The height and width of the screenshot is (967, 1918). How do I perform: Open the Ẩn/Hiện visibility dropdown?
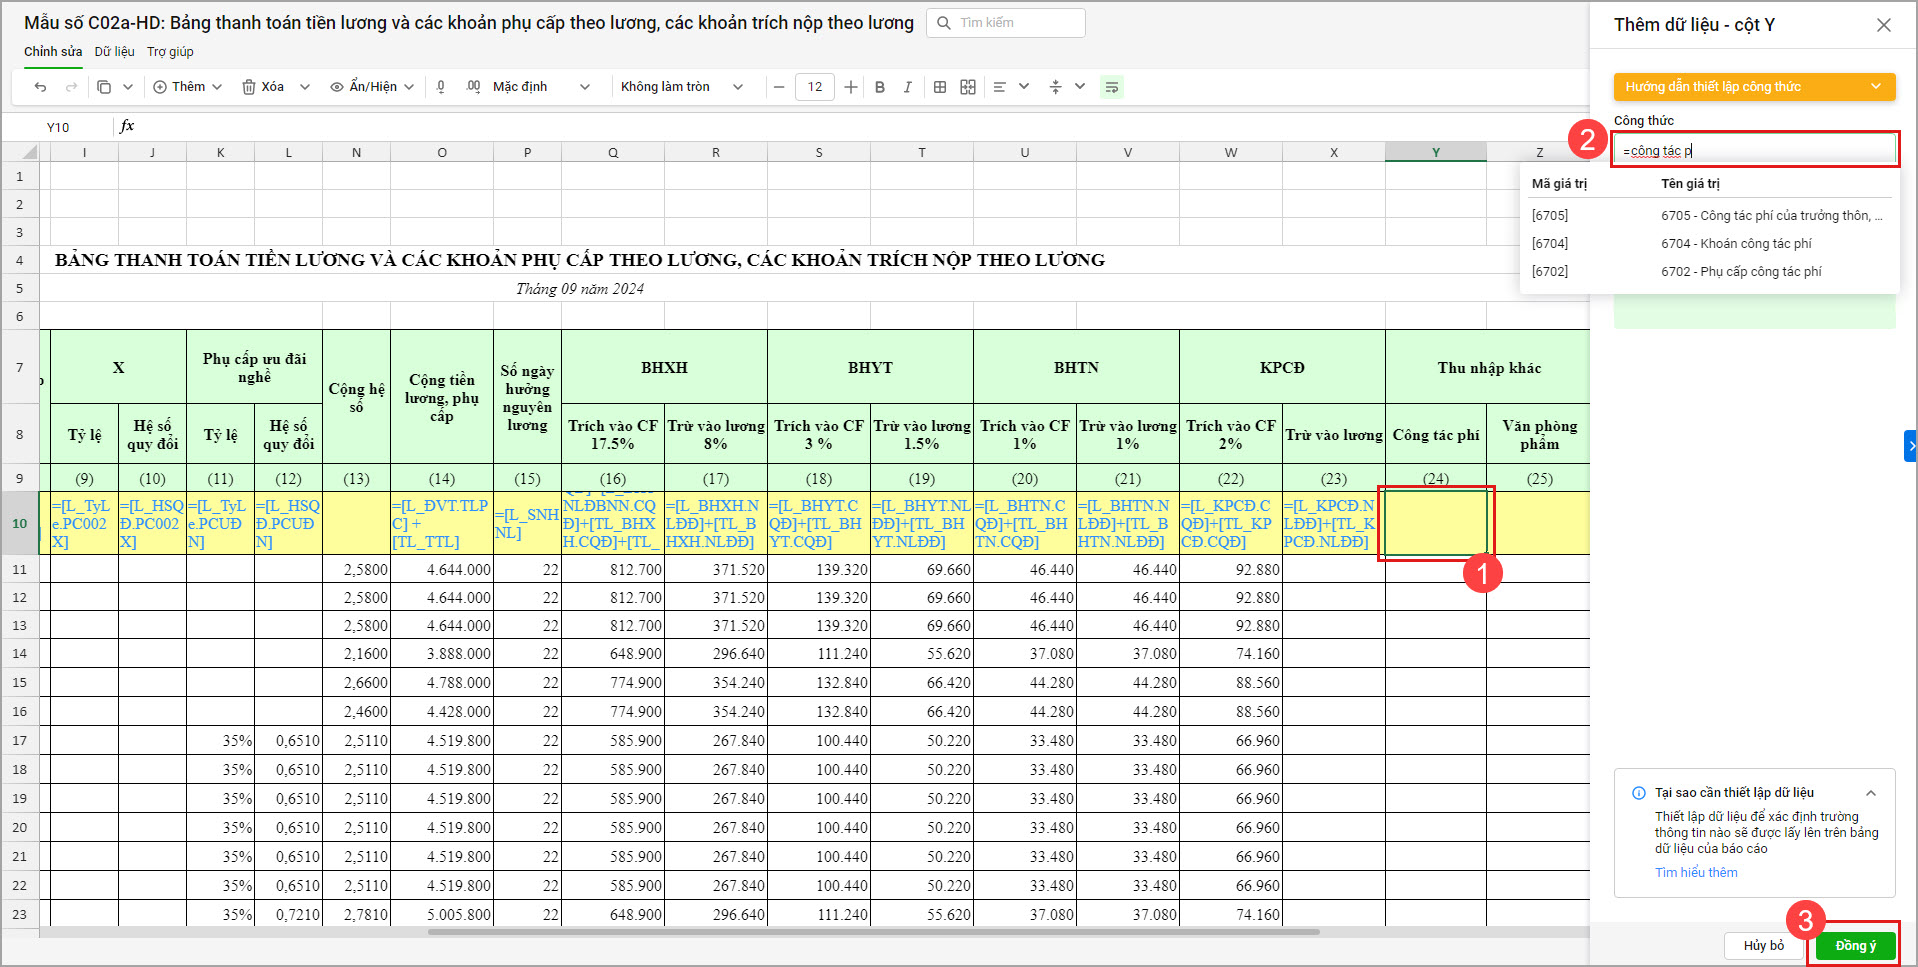372,87
